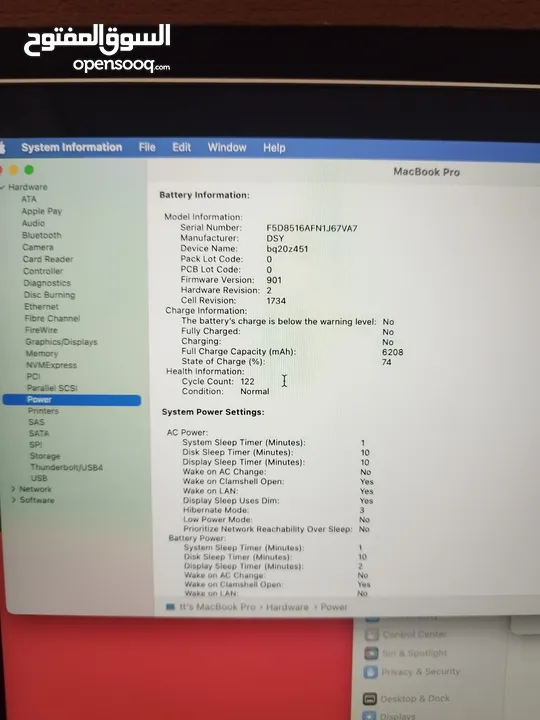Click the Condition value Normal
Screen dimensions: 540x720
[255, 391]
